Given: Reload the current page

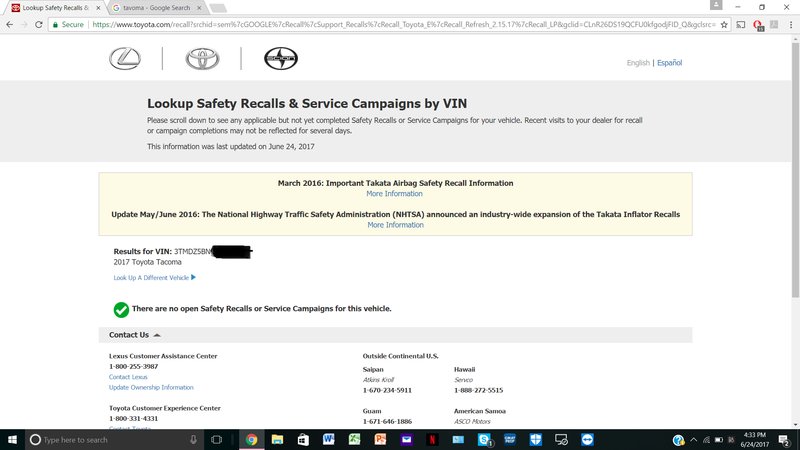Looking at the screenshot, I should [x=39, y=24].
